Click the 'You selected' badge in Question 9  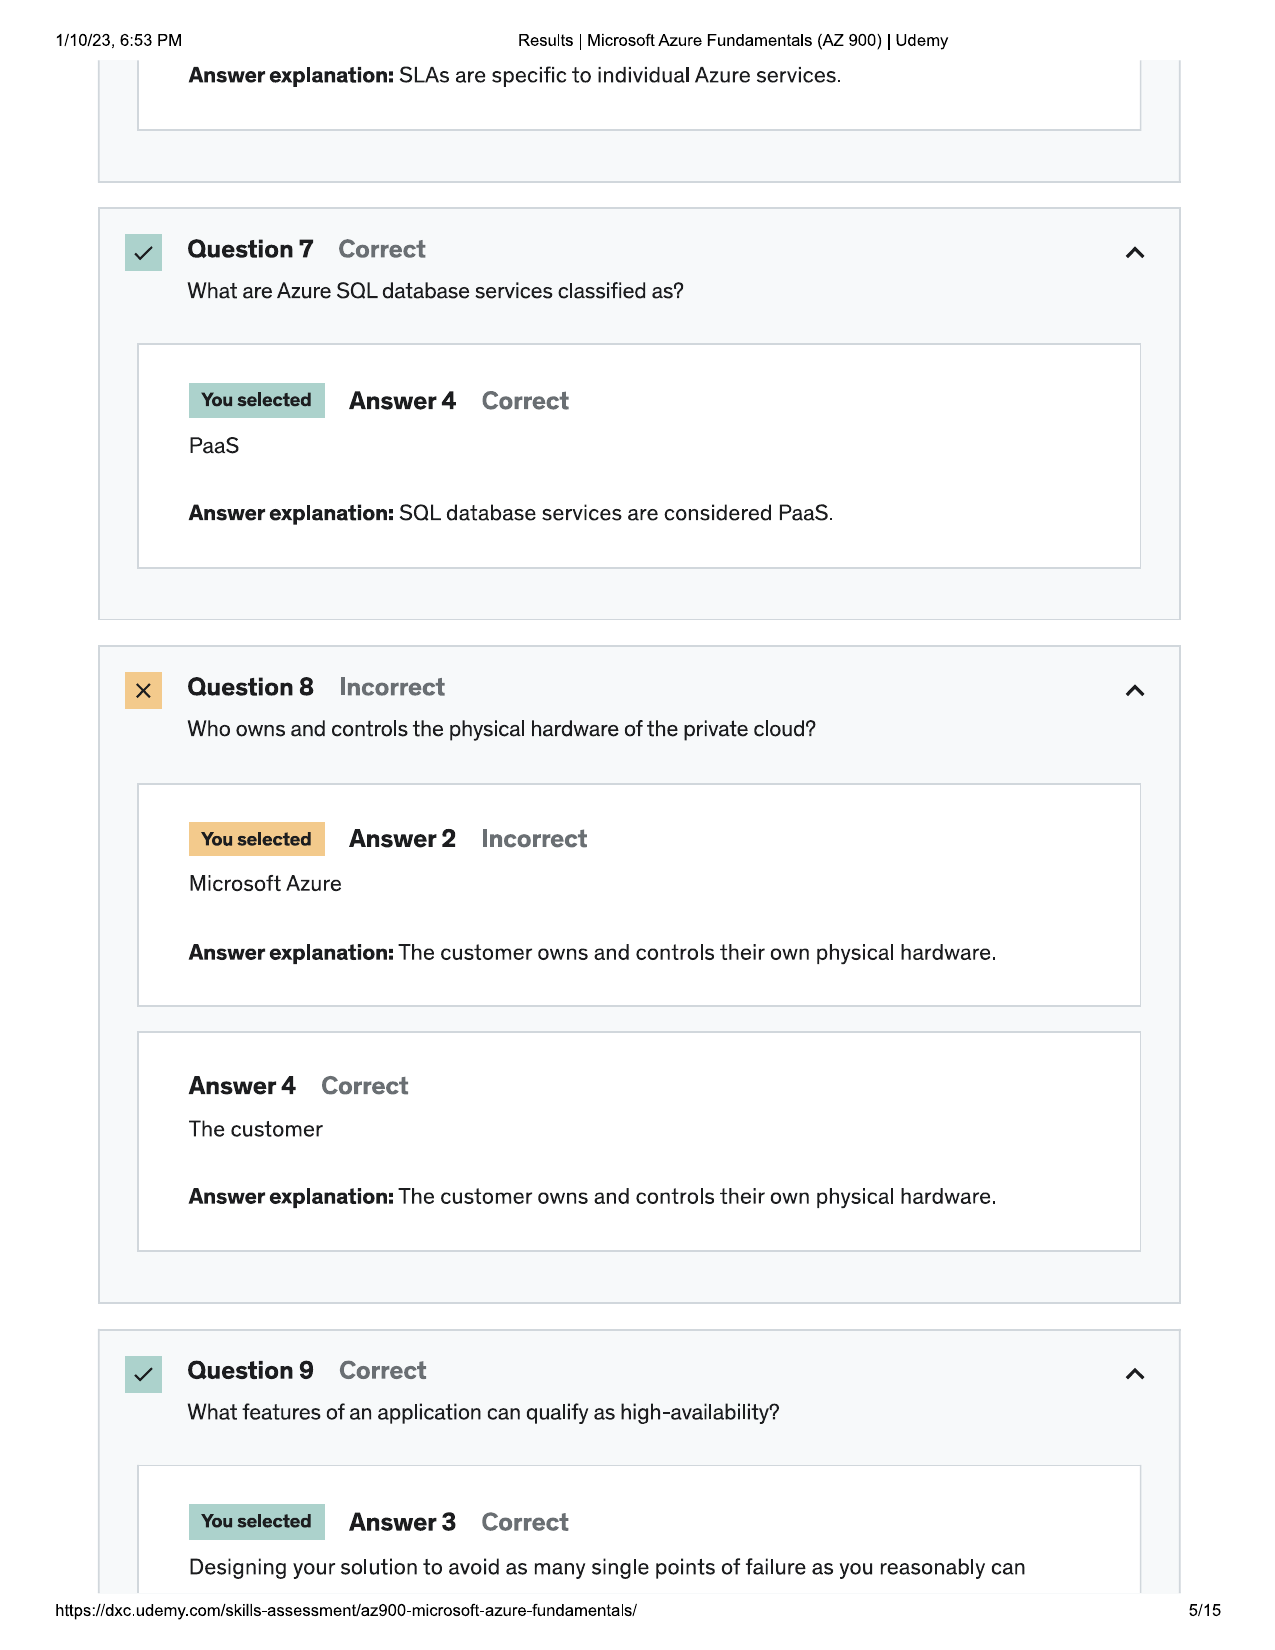click(257, 1522)
